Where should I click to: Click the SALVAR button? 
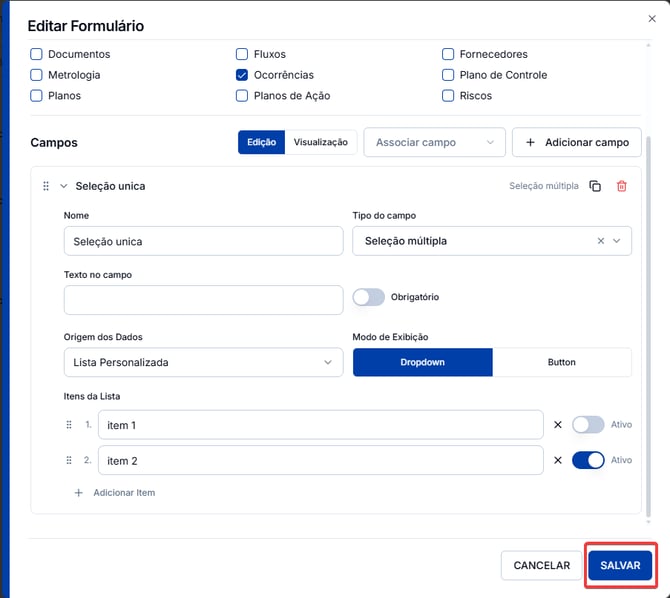click(620, 566)
